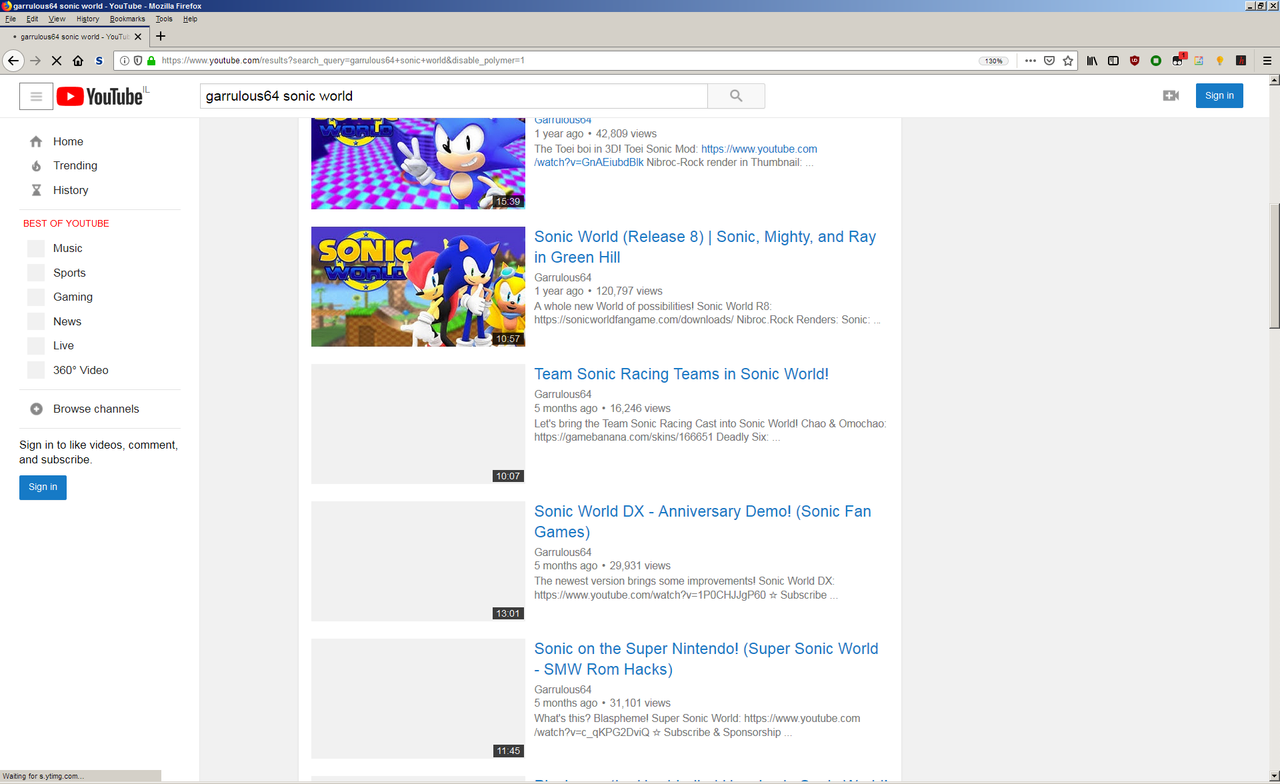Viewport: 1280px width, 784px height.
Task: Click the 15:39 Toei Sonic video thumbnail
Action: point(418,164)
